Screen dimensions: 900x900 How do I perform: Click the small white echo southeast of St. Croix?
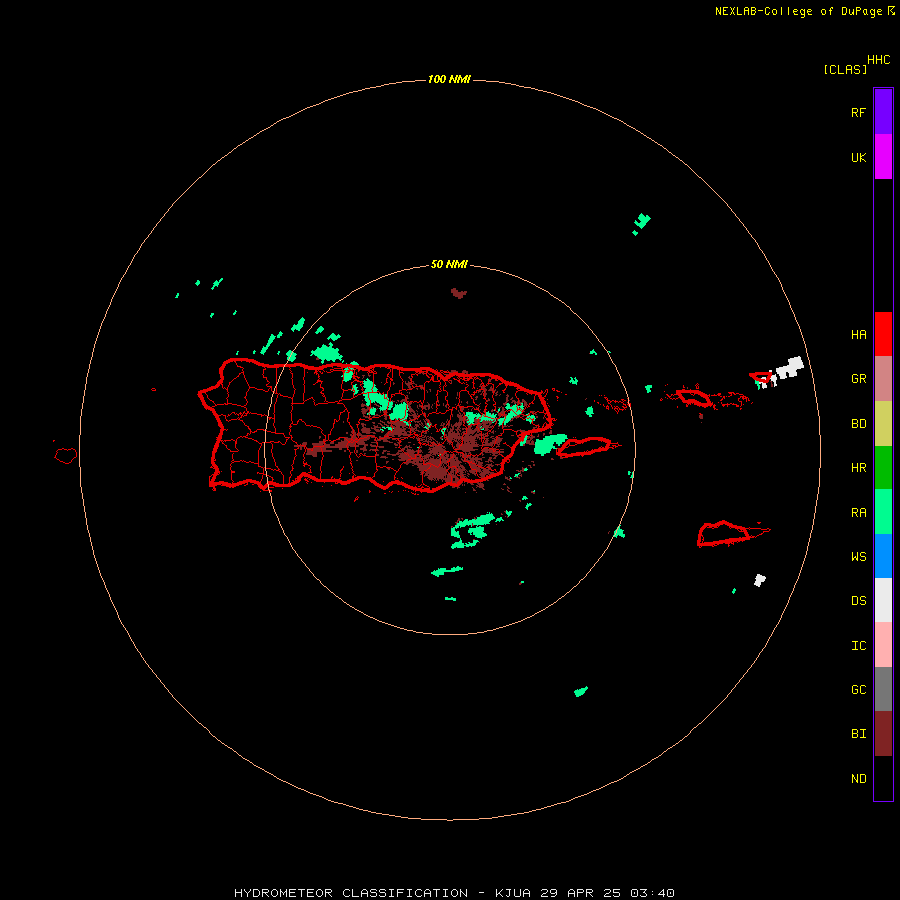759,580
